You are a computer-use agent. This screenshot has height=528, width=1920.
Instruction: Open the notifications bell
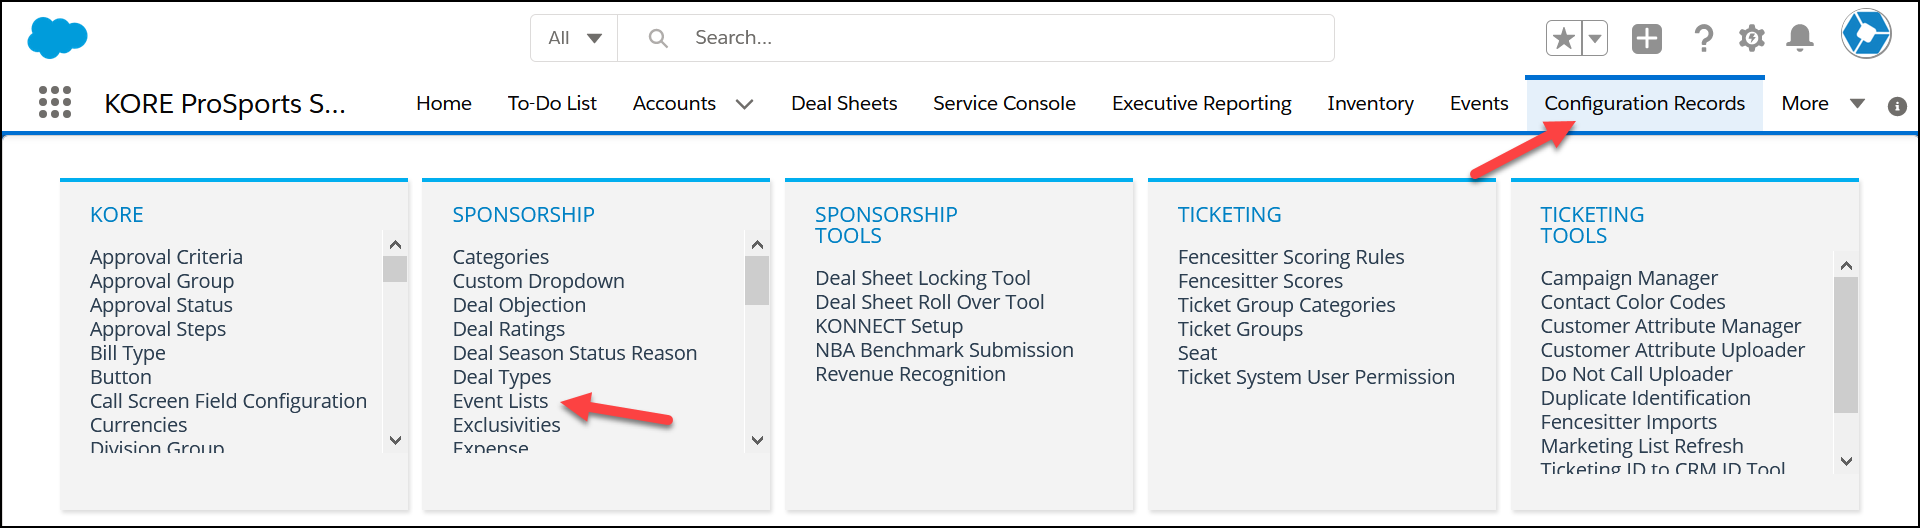click(x=1800, y=39)
